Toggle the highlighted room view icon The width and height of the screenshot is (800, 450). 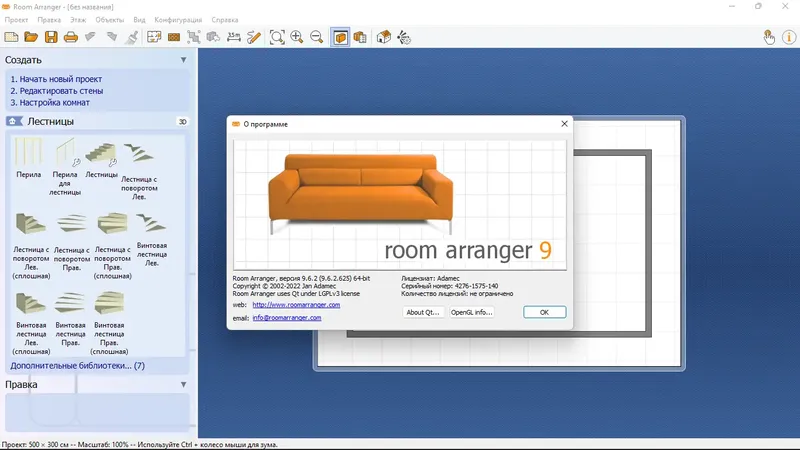tap(340, 37)
